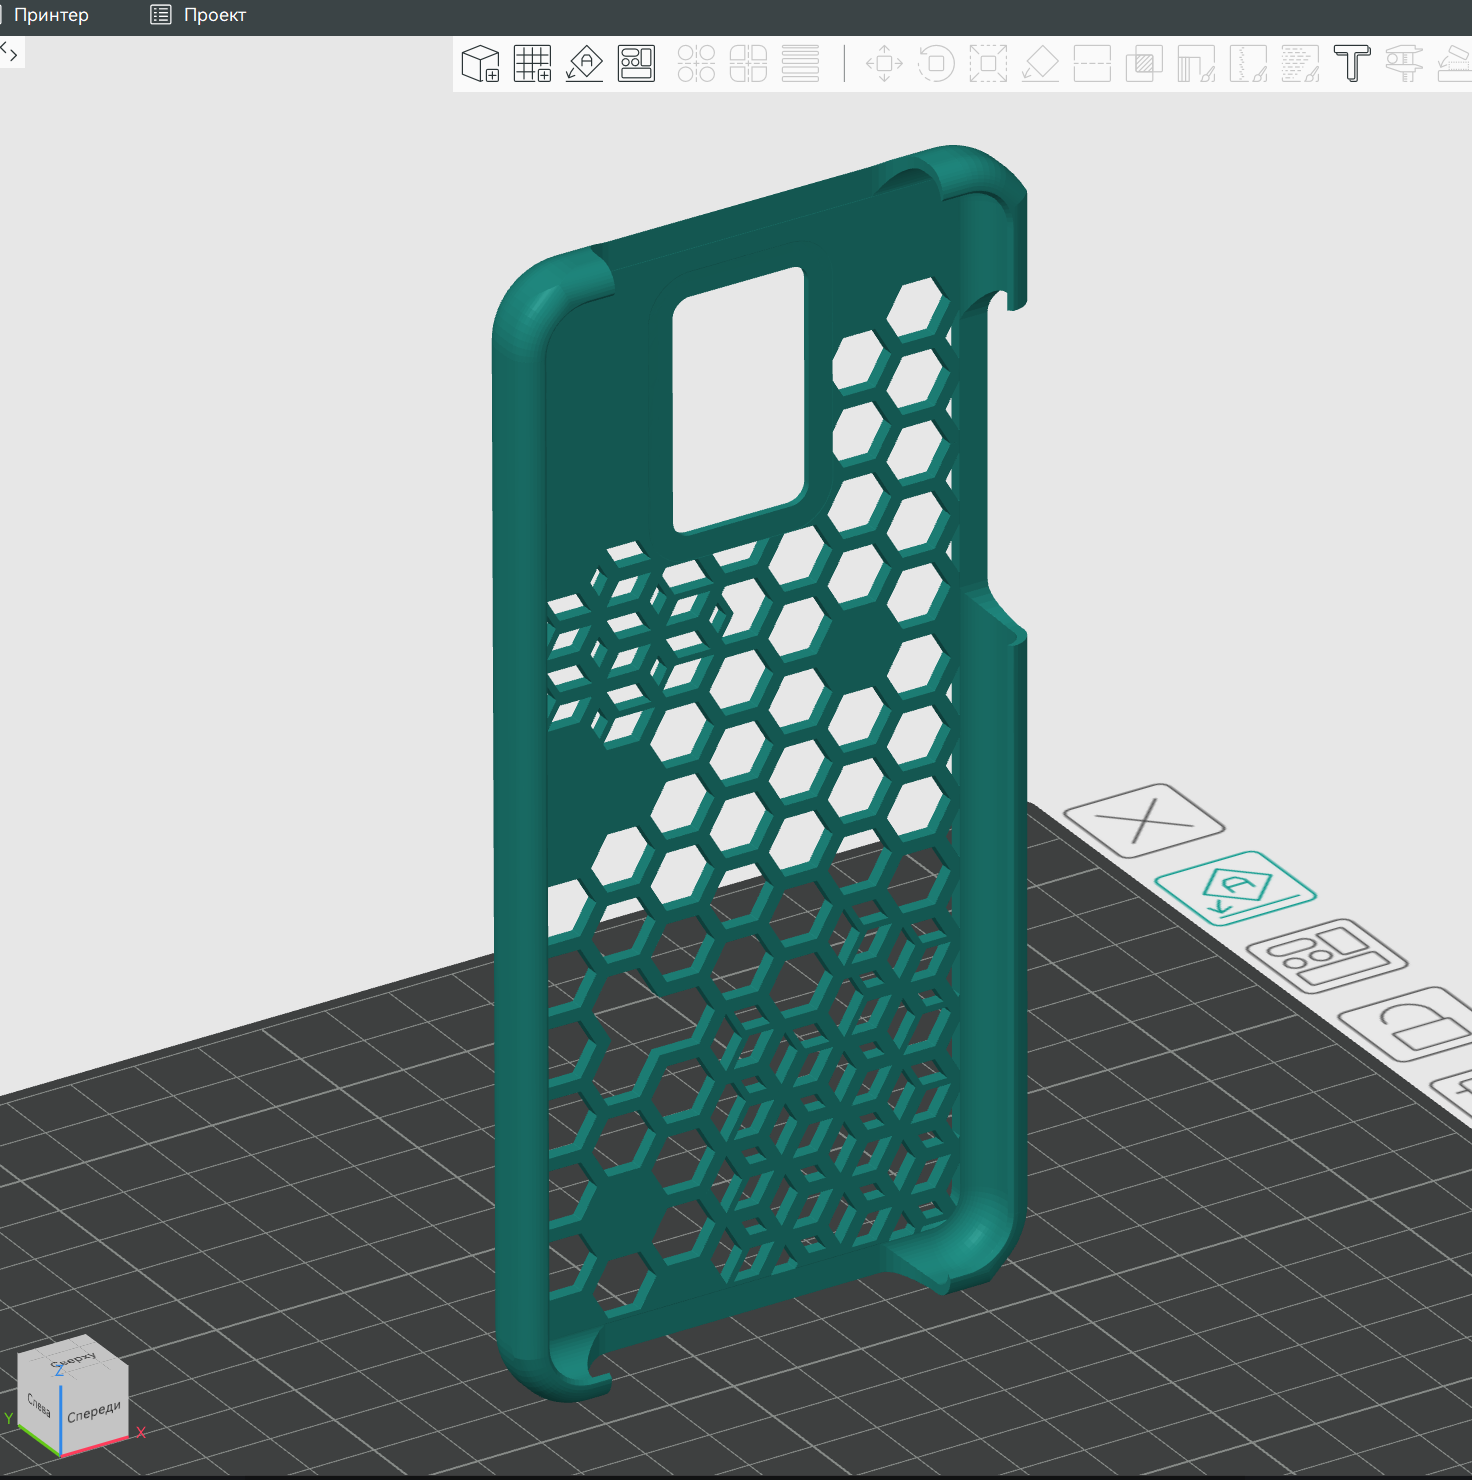Select the Text emboss T tool
Viewport: 1472px width, 1480px height.
[x=1352, y=64]
